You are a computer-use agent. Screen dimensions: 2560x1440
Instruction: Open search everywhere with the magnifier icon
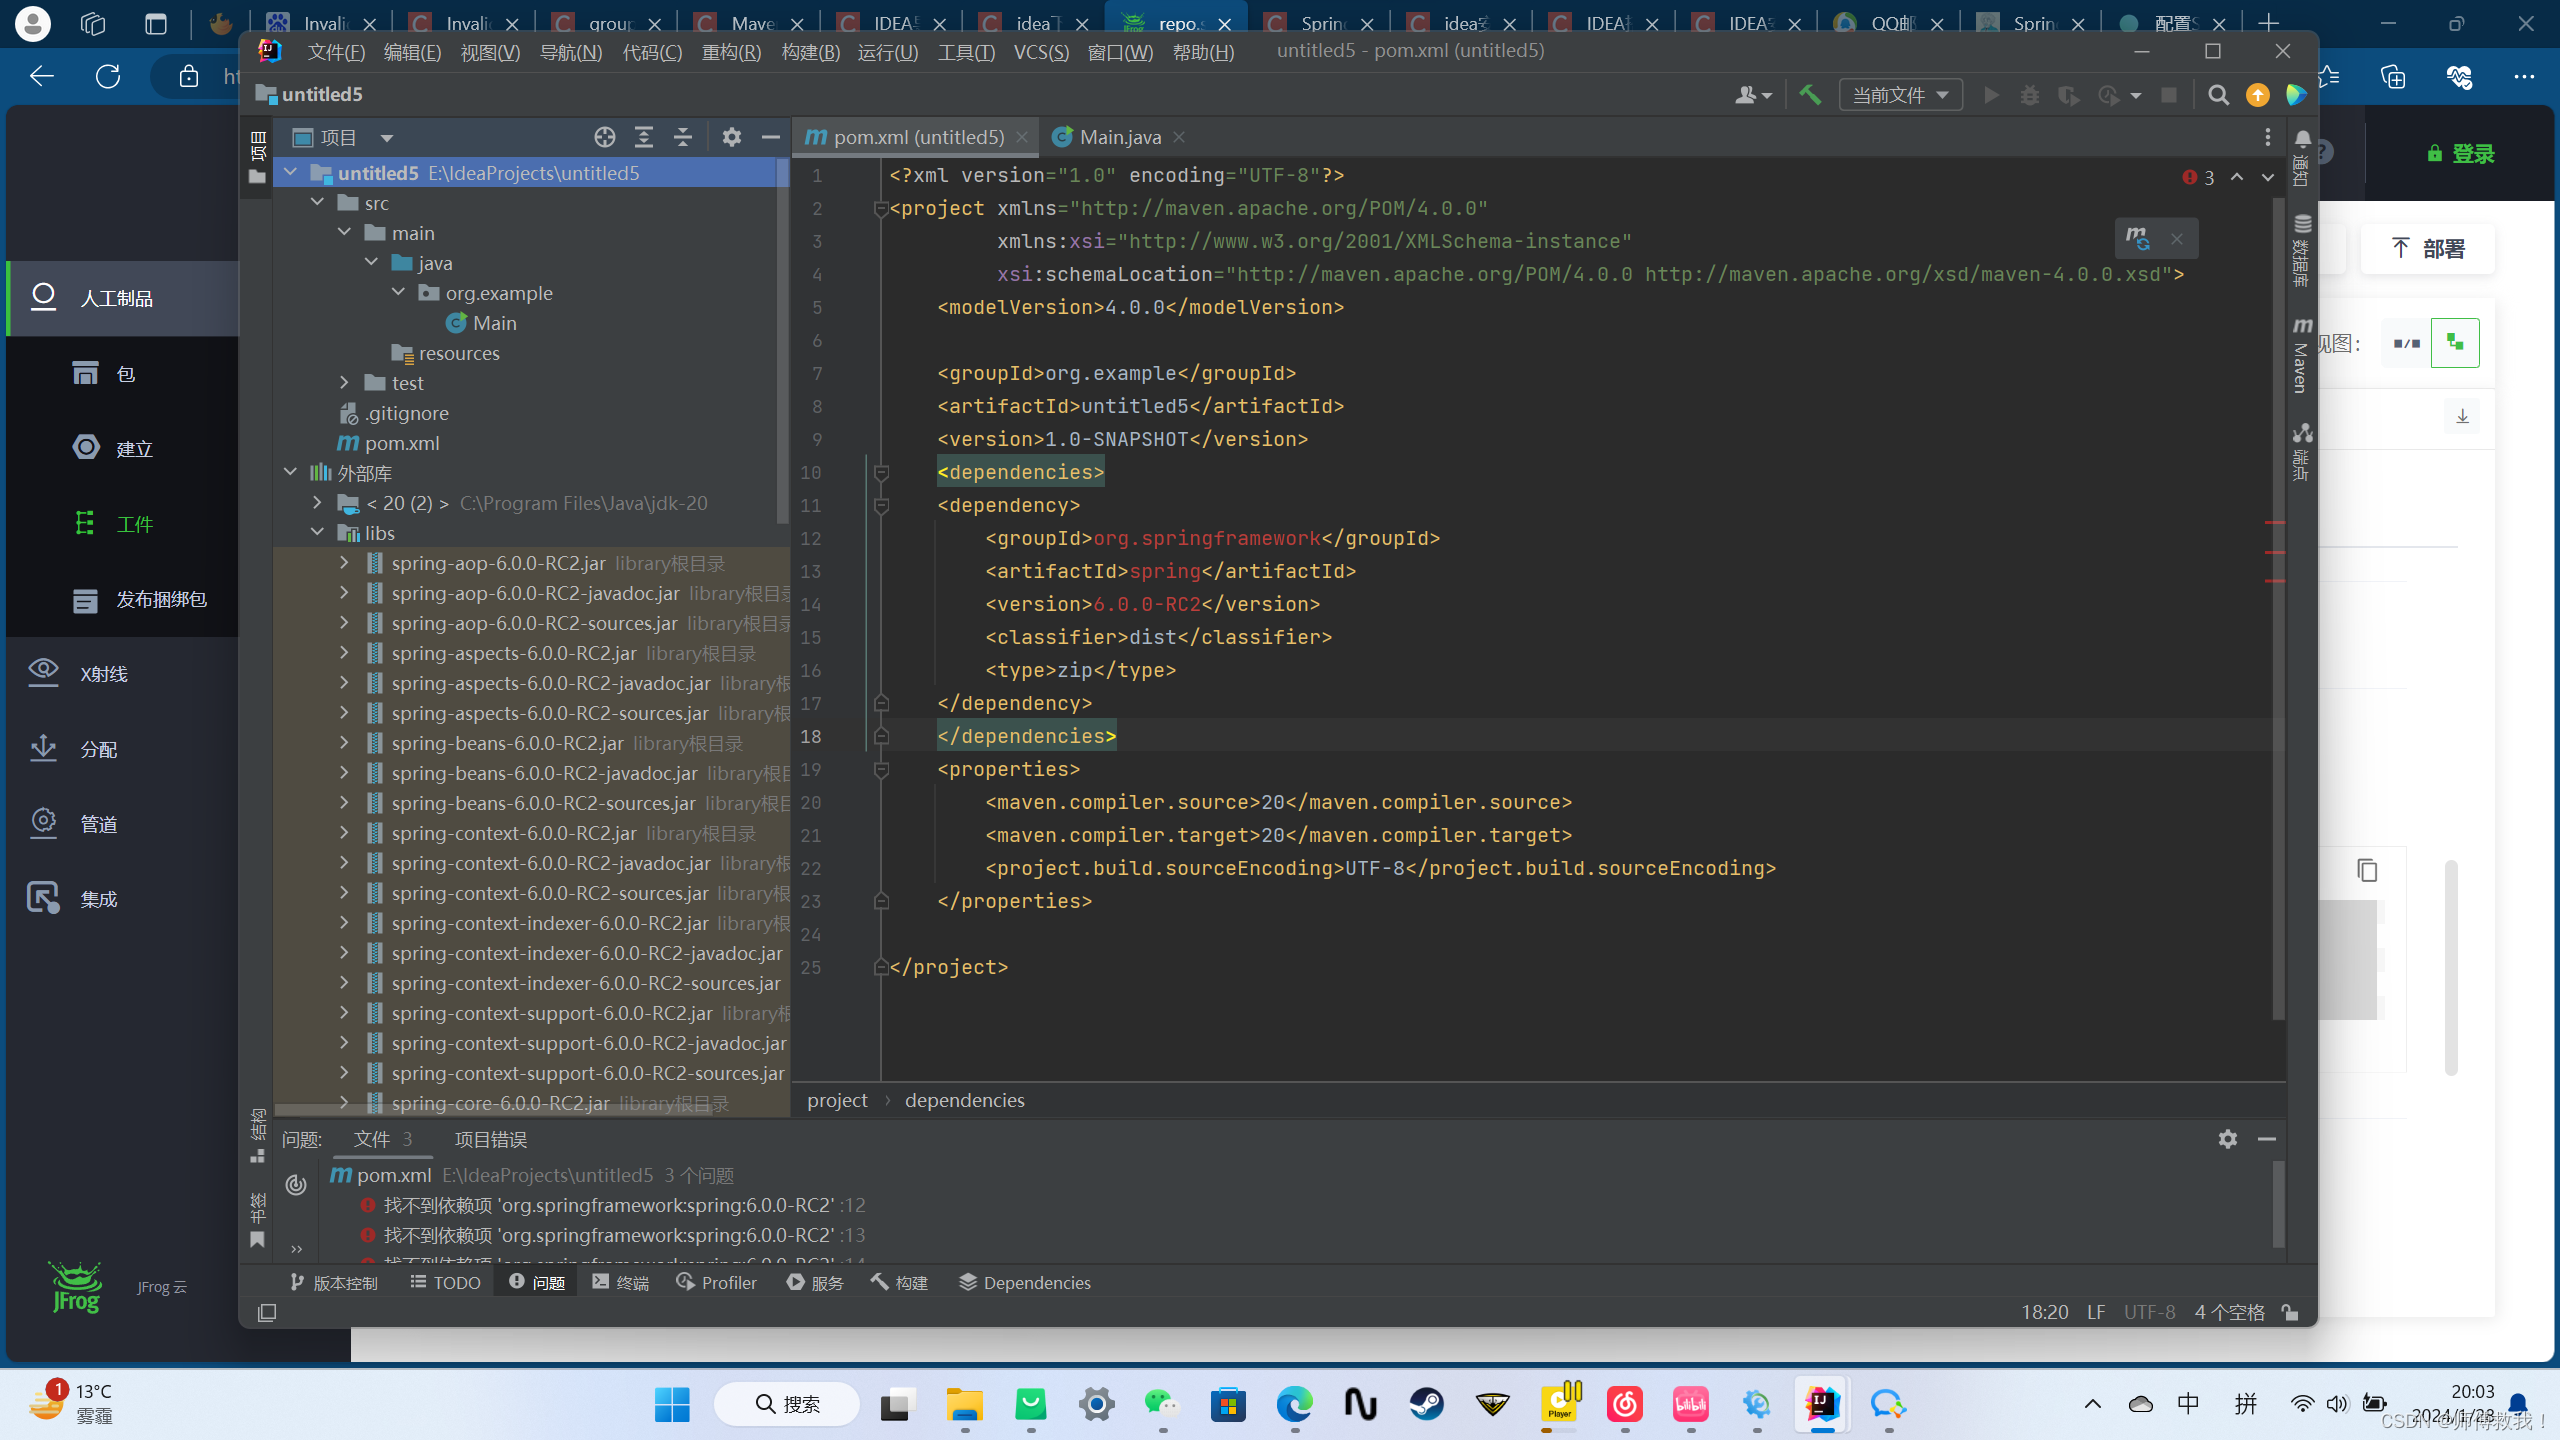pyautogui.click(x=2218, y=95)
